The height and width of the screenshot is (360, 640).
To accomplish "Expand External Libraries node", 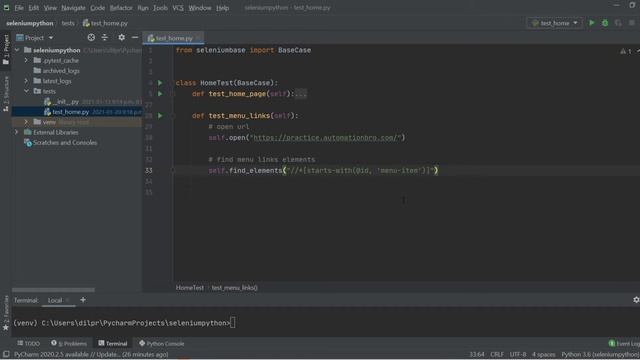I will [x=17, y=132].
